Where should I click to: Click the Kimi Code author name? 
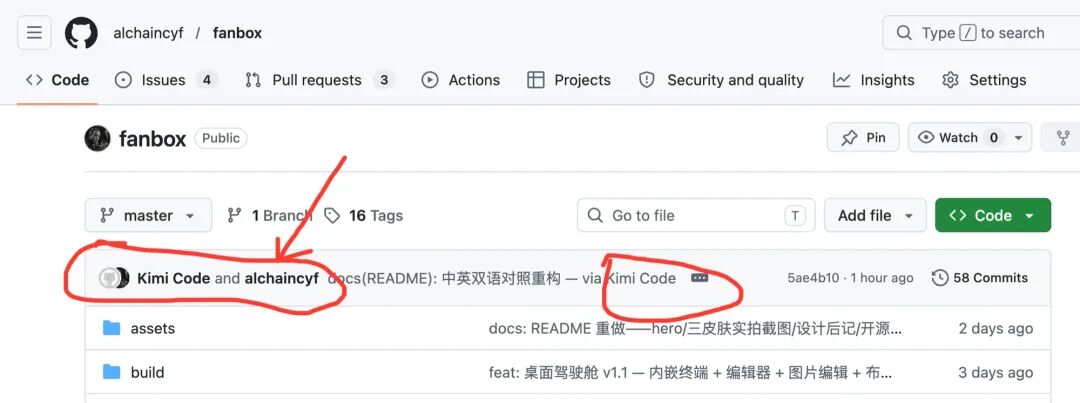pos(174,278)
